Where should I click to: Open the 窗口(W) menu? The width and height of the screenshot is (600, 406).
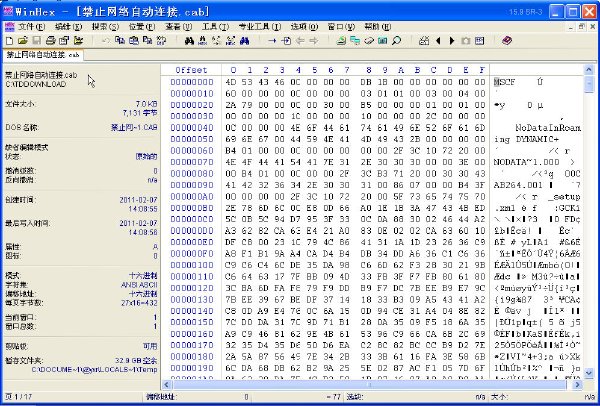(x=341, y=27)
